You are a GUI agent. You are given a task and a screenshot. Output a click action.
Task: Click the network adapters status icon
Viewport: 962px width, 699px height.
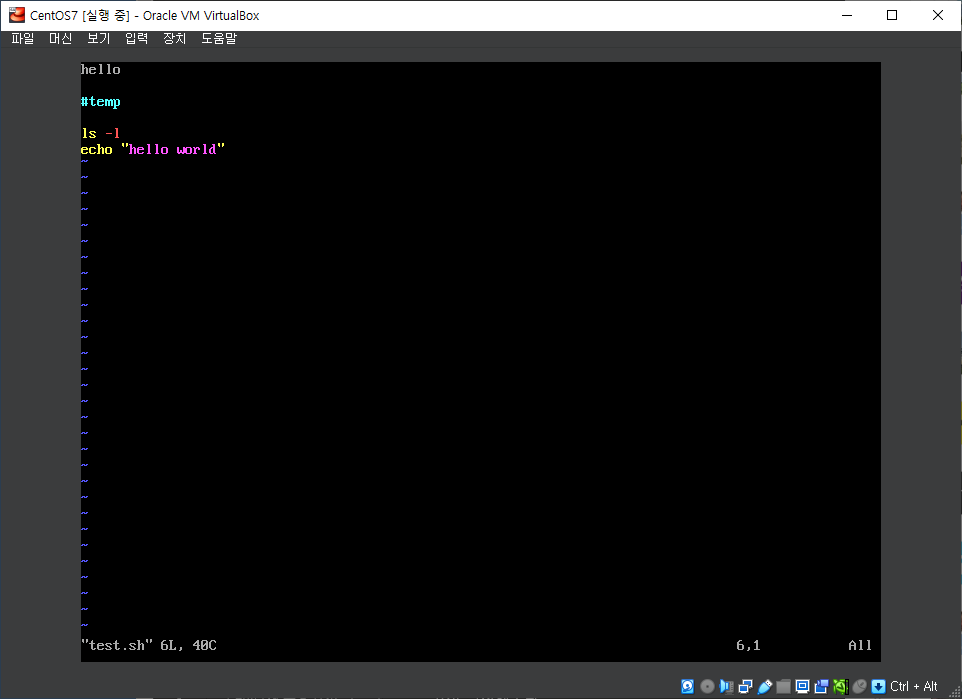pyautogui.click(x=744, y=686)
